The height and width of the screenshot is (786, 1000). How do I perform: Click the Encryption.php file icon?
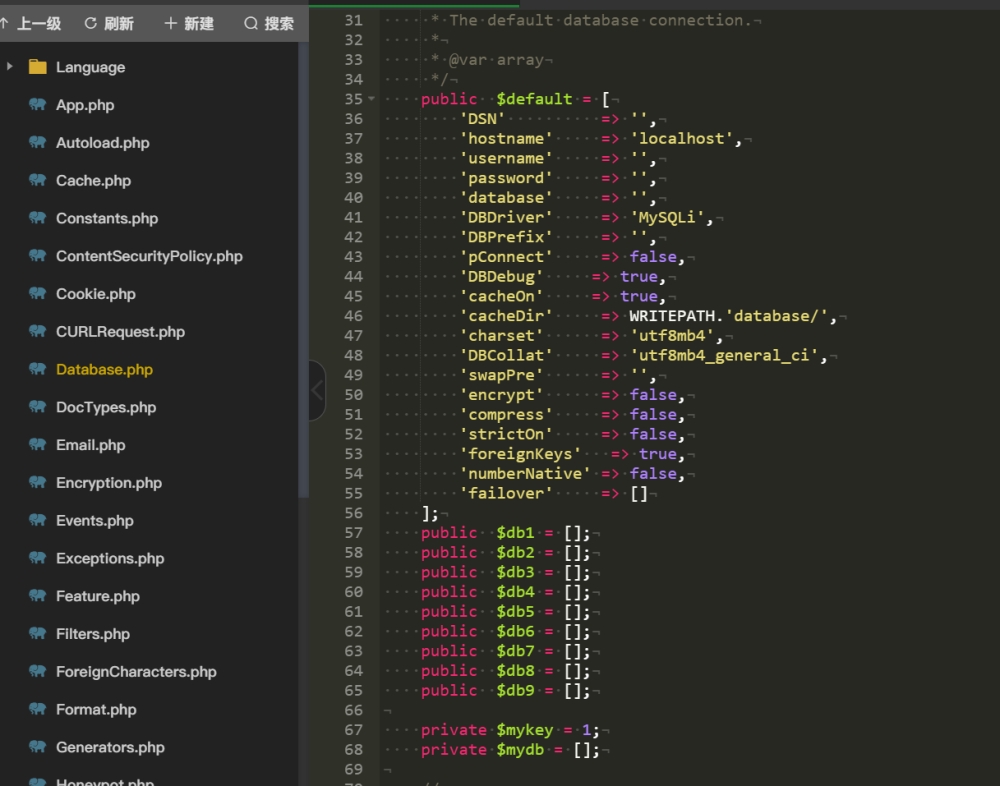[38, 482]
